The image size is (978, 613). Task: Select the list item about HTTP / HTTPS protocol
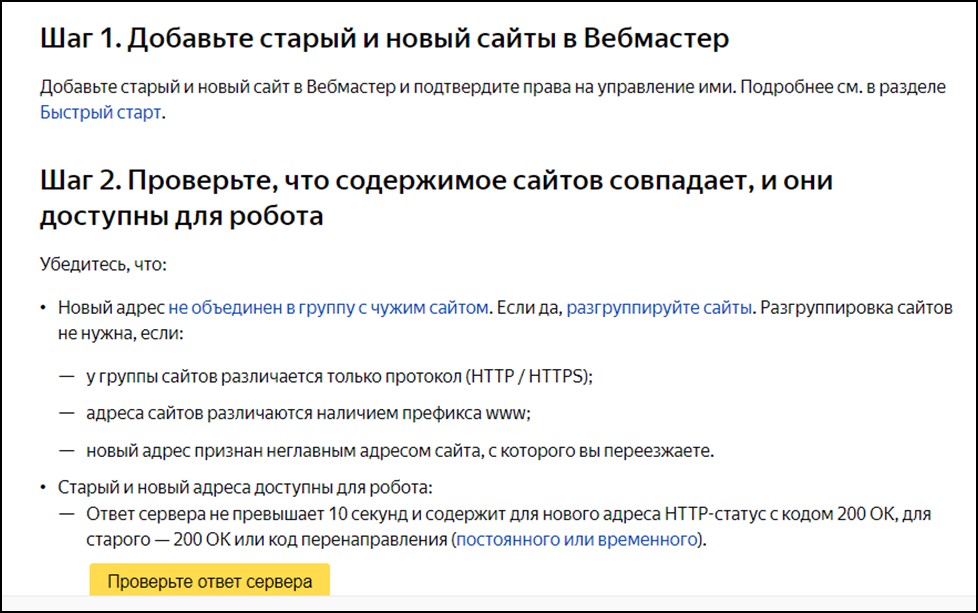tap(339, 376)
